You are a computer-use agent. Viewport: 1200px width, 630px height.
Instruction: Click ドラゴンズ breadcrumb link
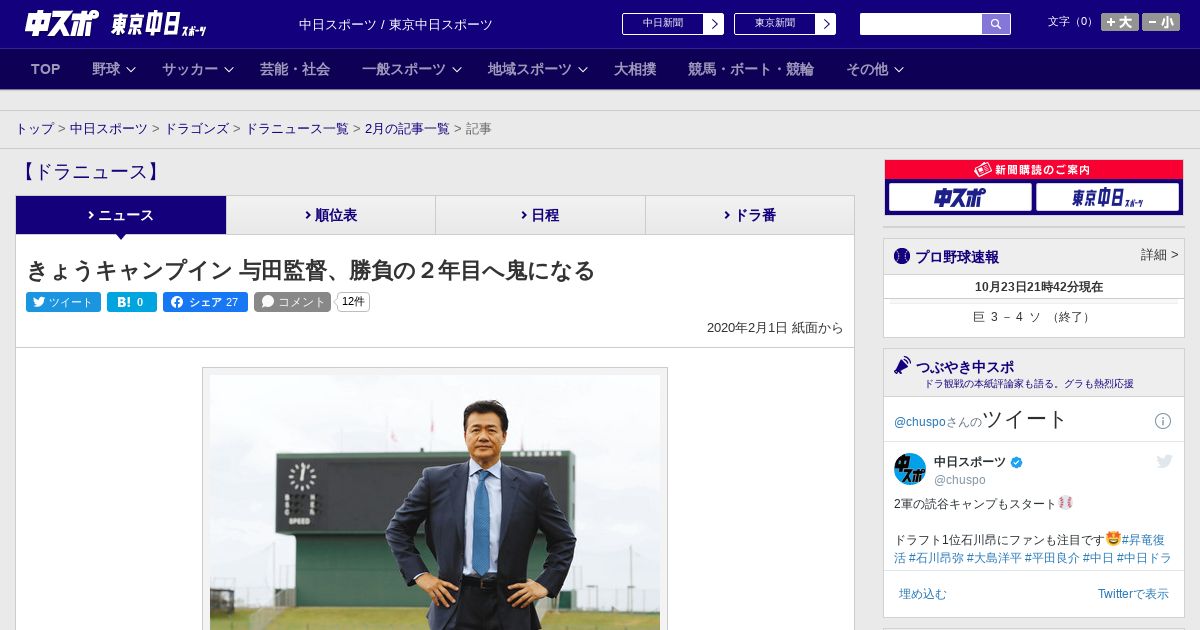click(x=196, y=129)
